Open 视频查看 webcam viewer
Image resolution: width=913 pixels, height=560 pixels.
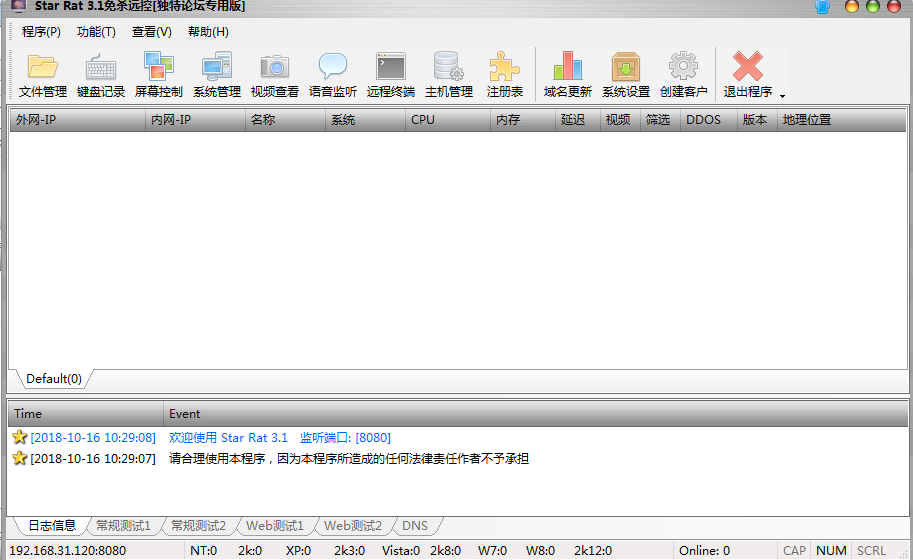pyautogui.click(x=274, y=75)
